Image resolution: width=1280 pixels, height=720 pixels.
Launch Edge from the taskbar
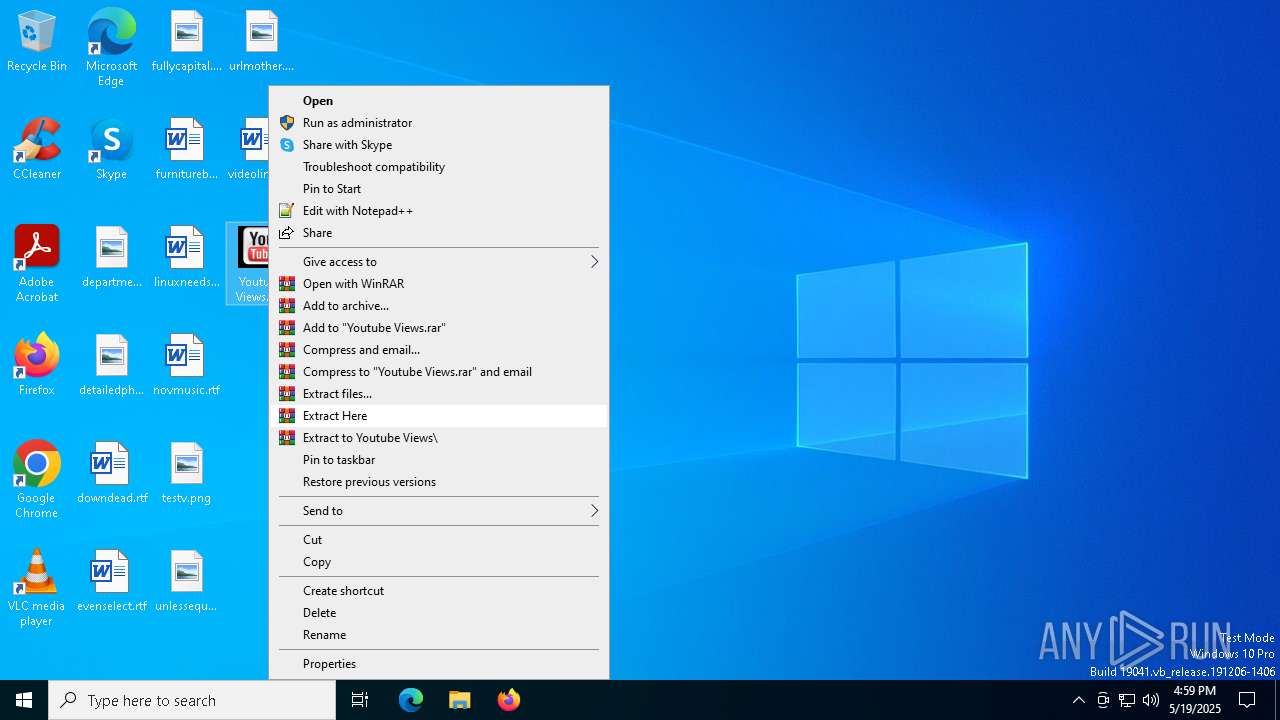point(411,700)
